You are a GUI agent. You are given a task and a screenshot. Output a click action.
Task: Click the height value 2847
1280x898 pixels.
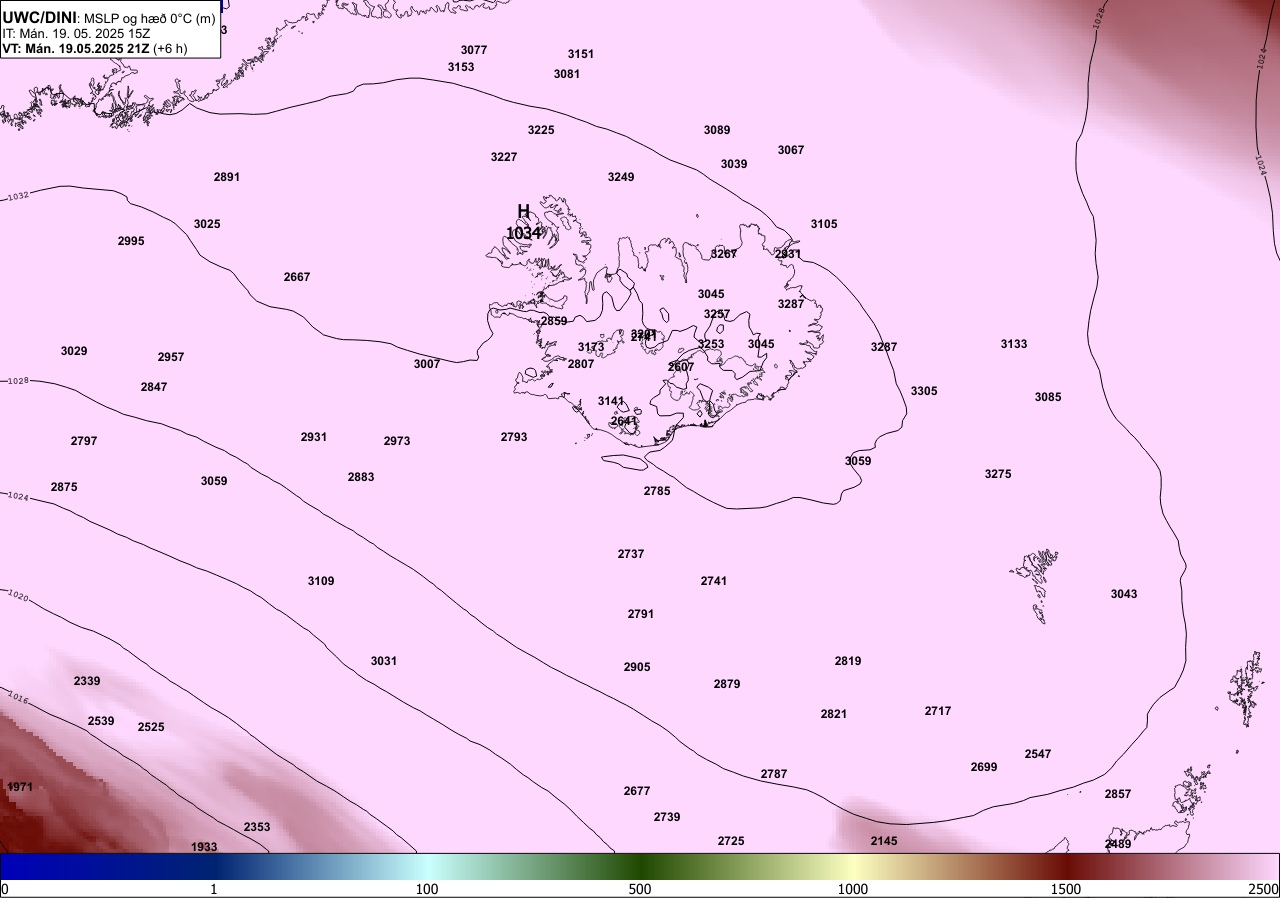[x=154, y=387]
